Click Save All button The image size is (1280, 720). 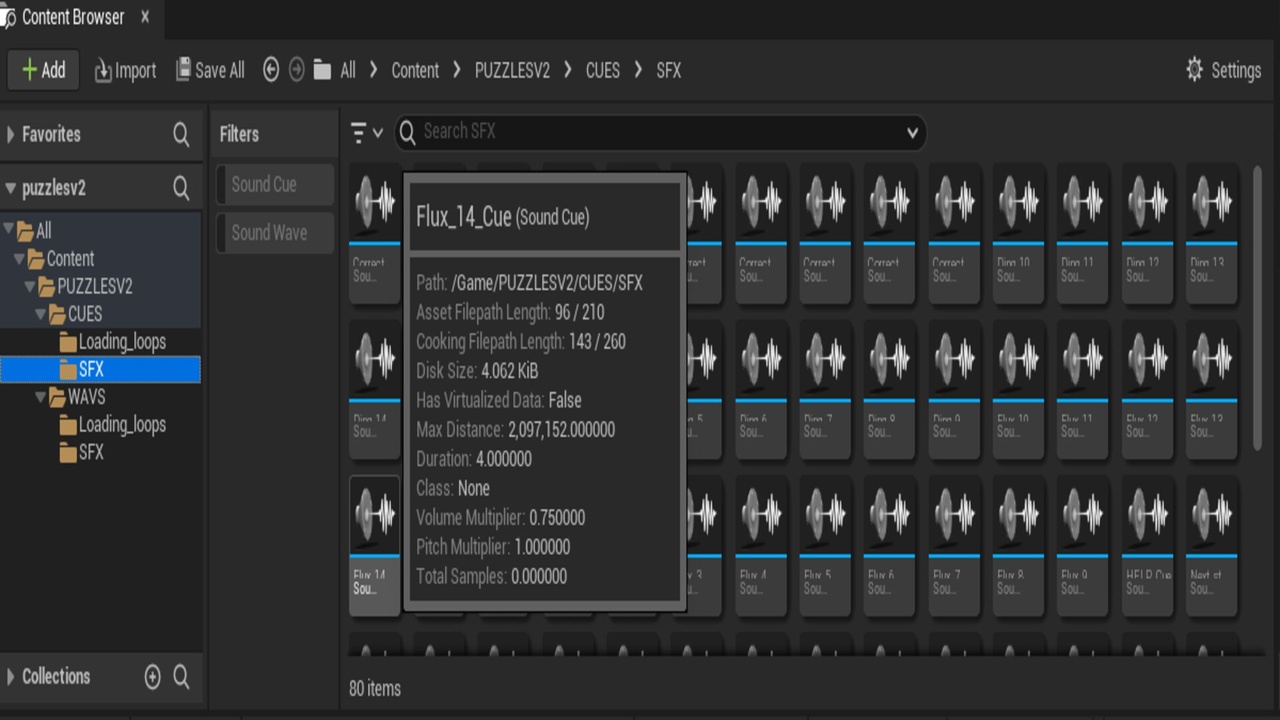click(x=210, y=70)
